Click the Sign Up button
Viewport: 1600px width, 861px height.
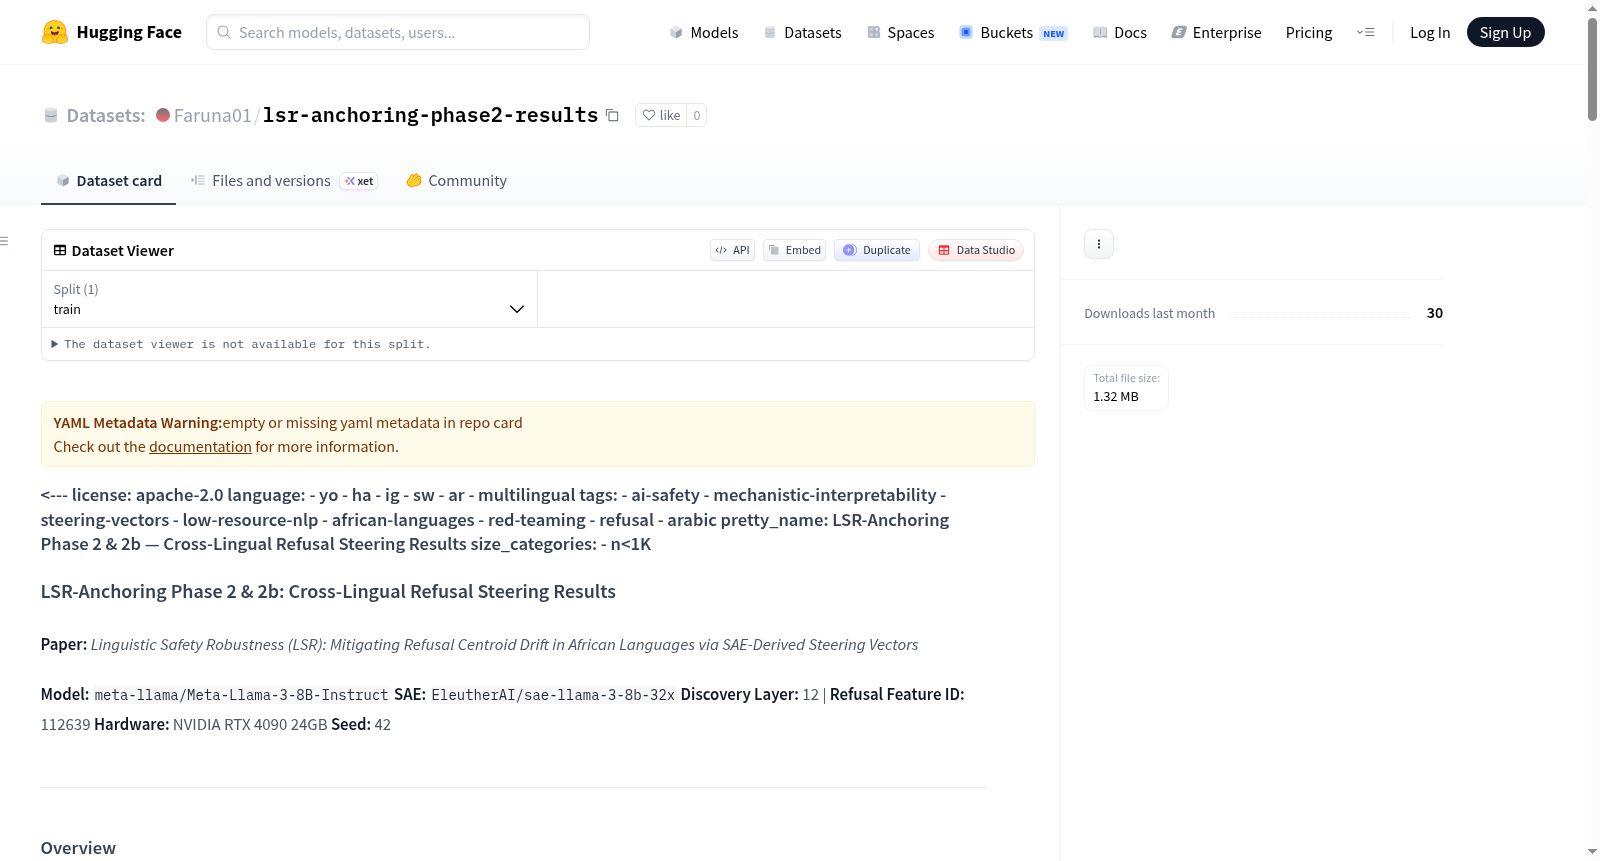[x=1505, y=32]
